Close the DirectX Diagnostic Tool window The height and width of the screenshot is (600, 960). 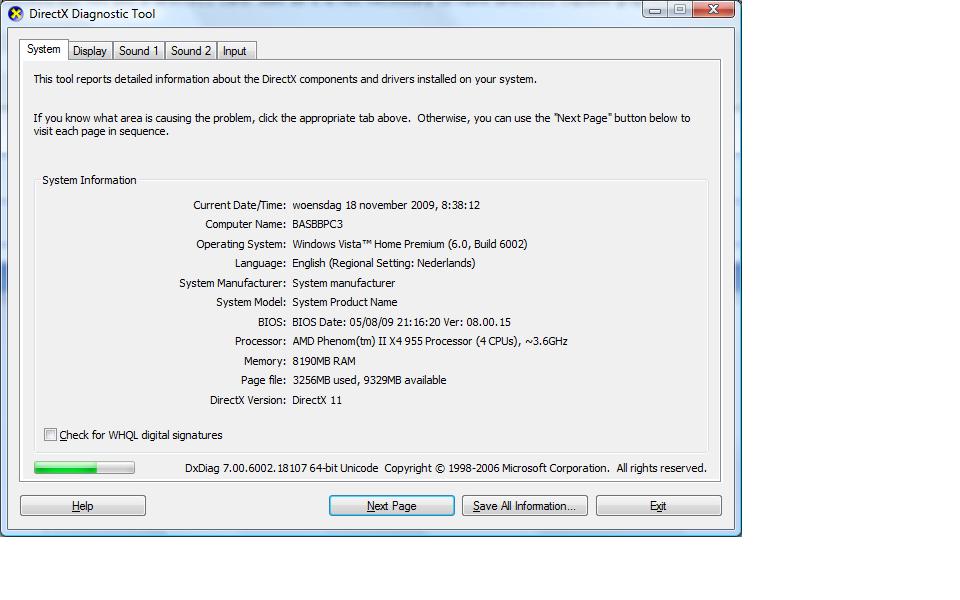point(713,10)
